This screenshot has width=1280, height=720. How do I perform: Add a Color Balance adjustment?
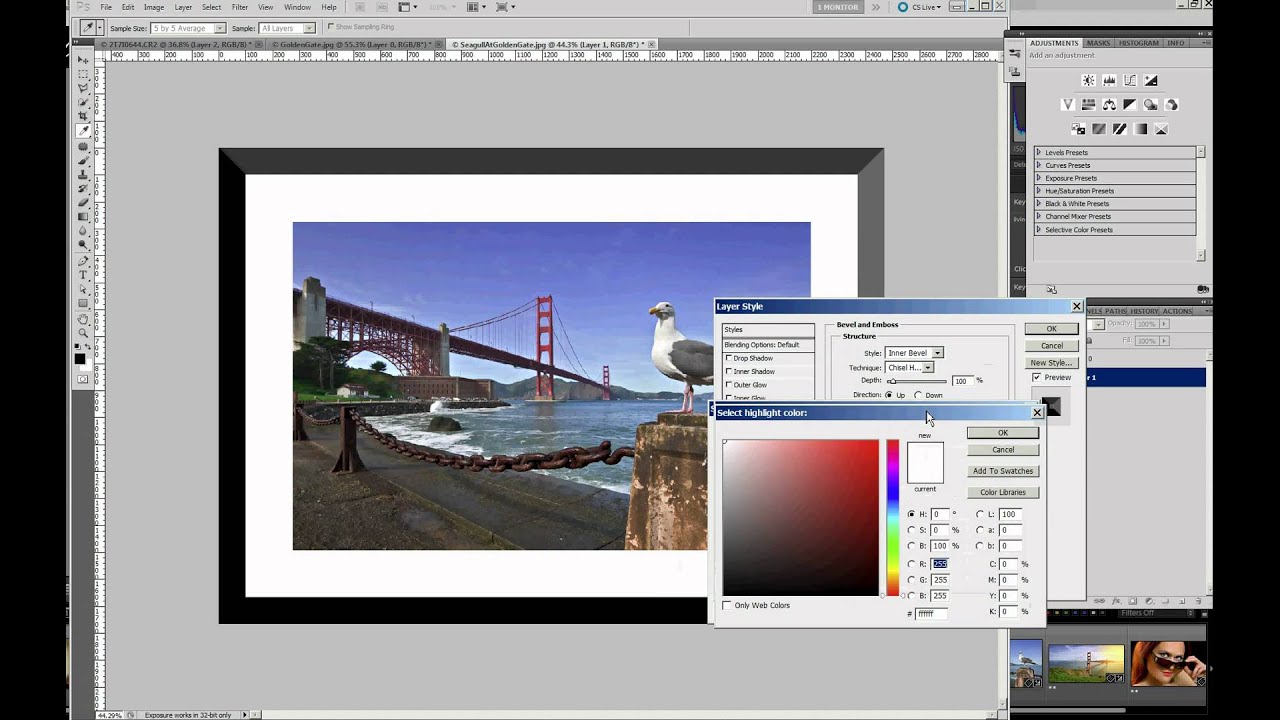click(x=1109, y=105)
